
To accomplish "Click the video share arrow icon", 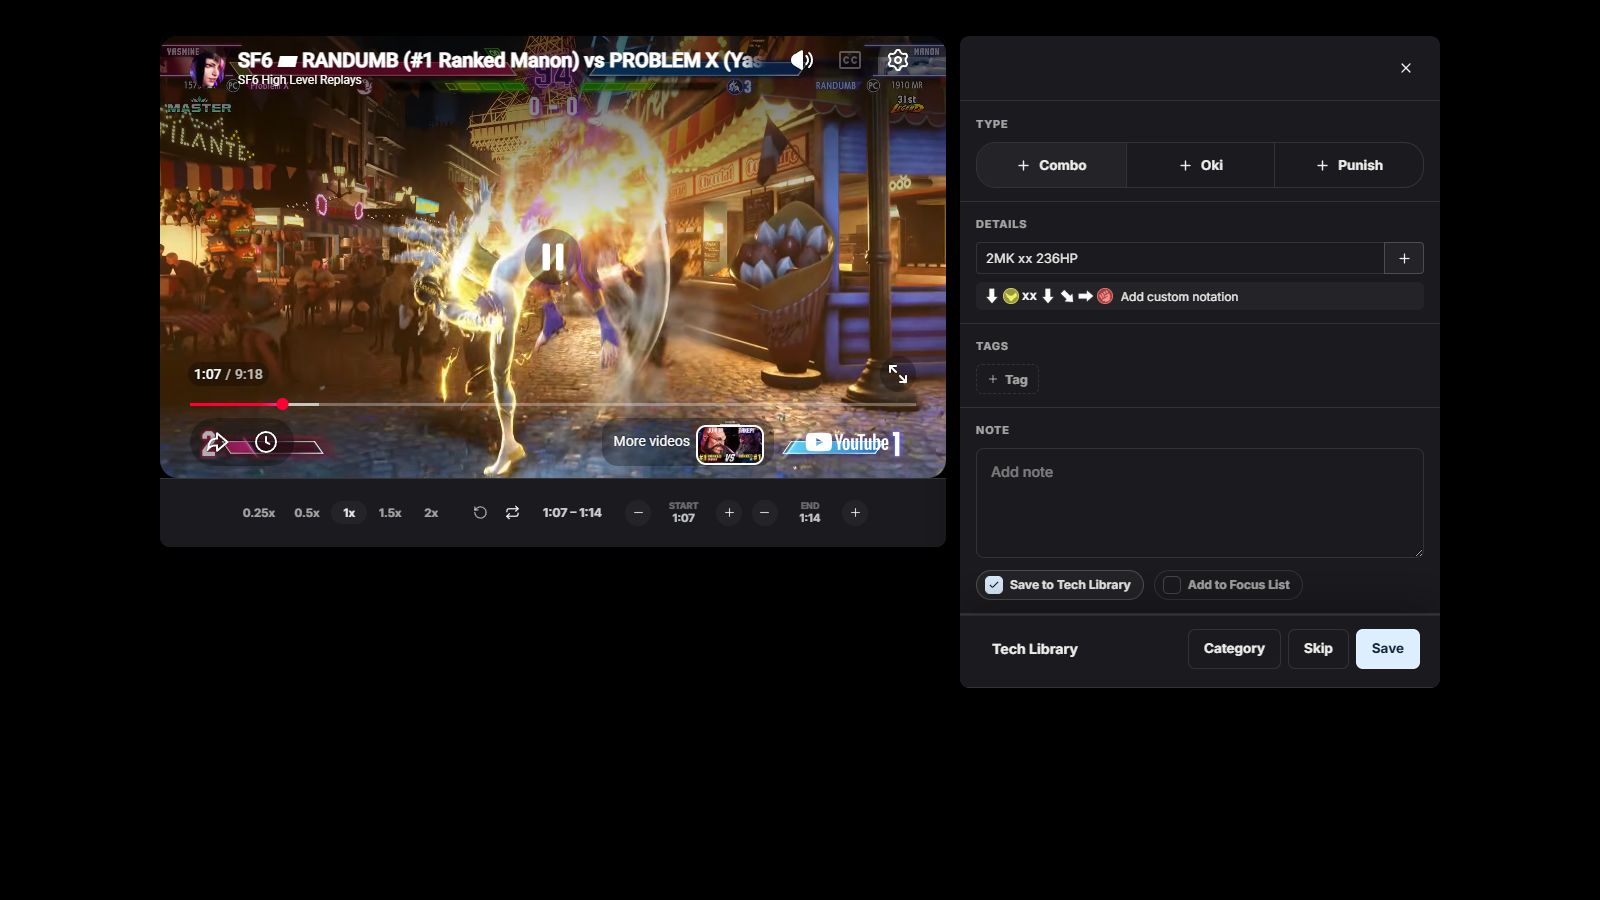I will [216, 442].
